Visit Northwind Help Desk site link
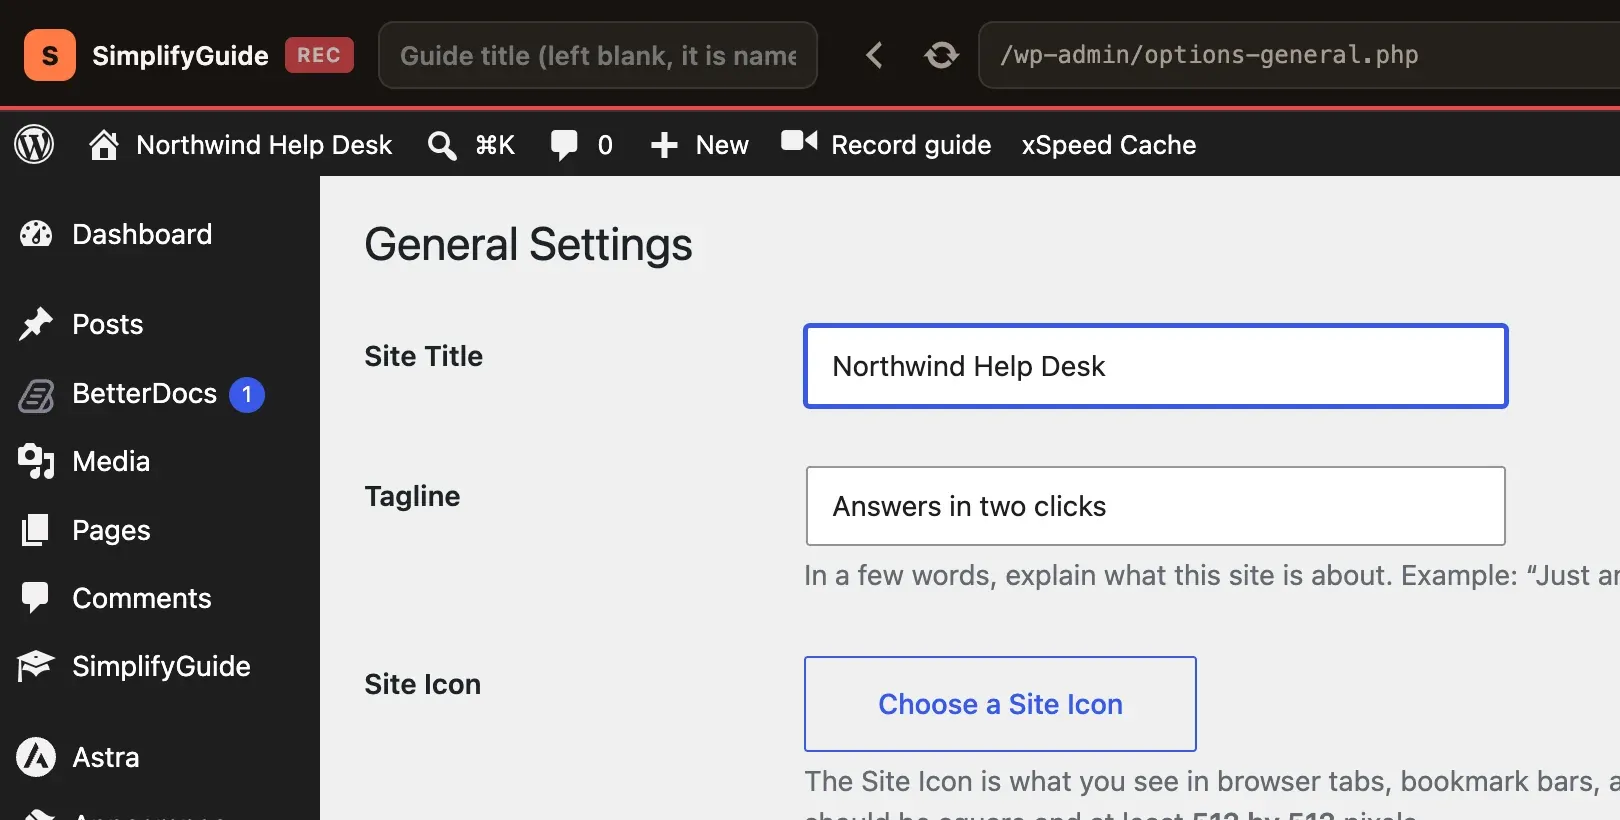This screenshot has height=820, width=1620. tap(264, 145)
